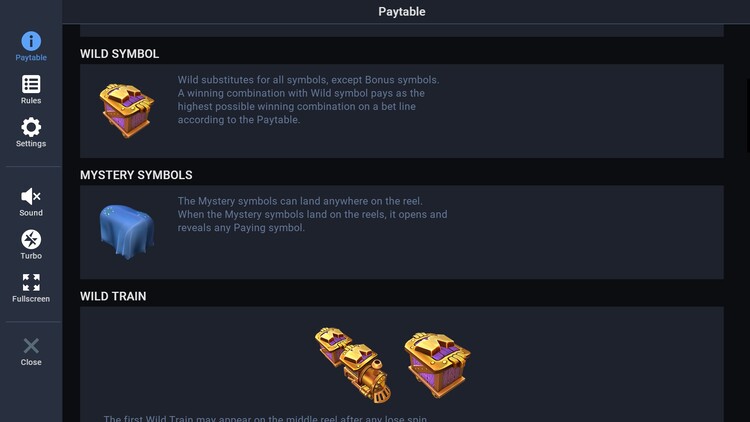Open the Settings gear icon
The width and height of the screenshot is (750, 422).
(x=31, y=127)
